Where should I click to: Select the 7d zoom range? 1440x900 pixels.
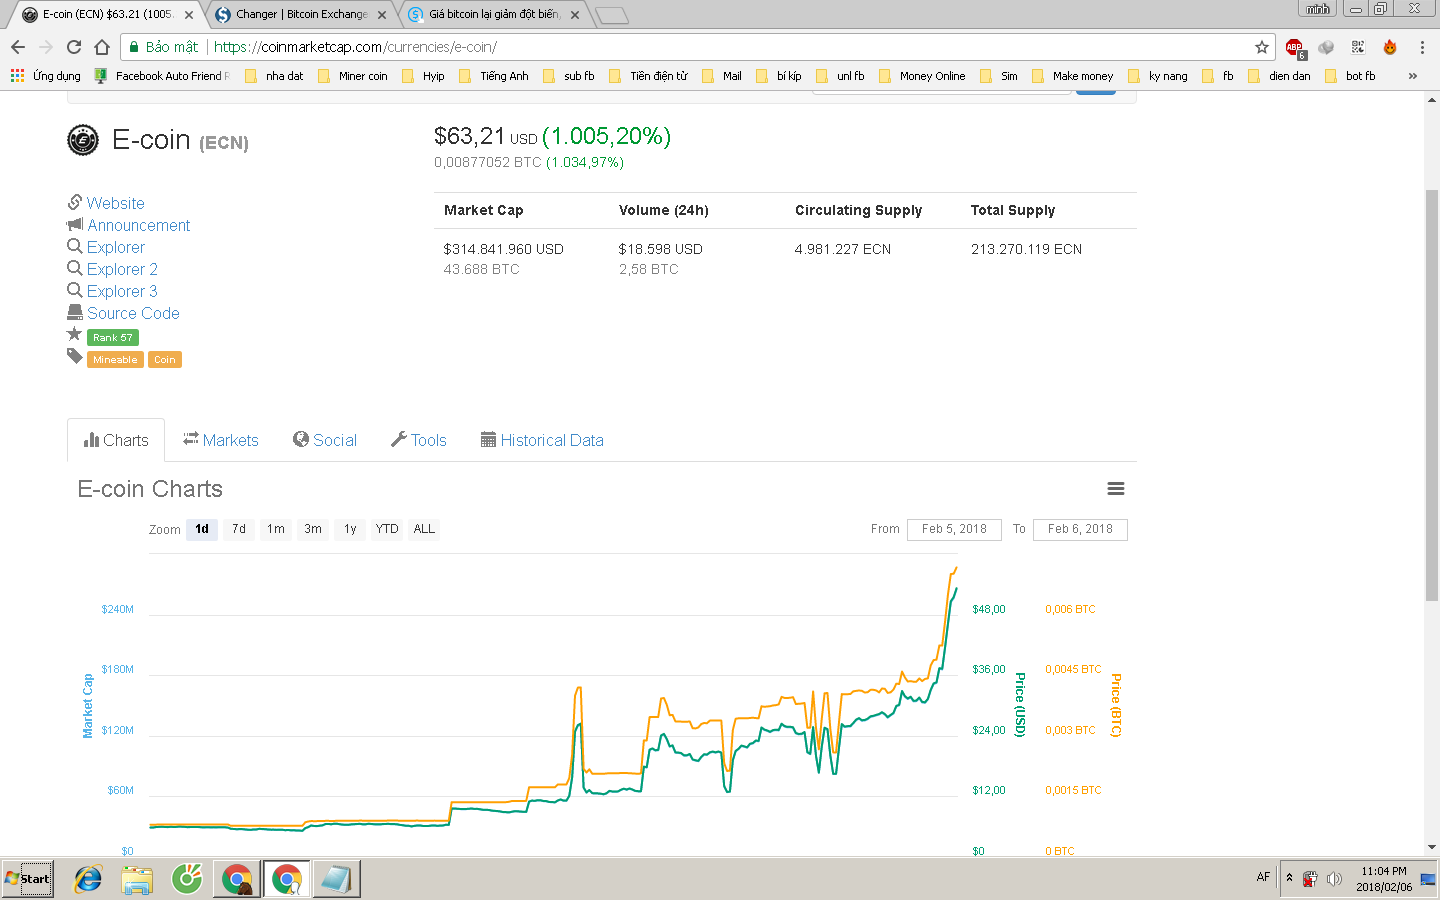pos(239,529)
